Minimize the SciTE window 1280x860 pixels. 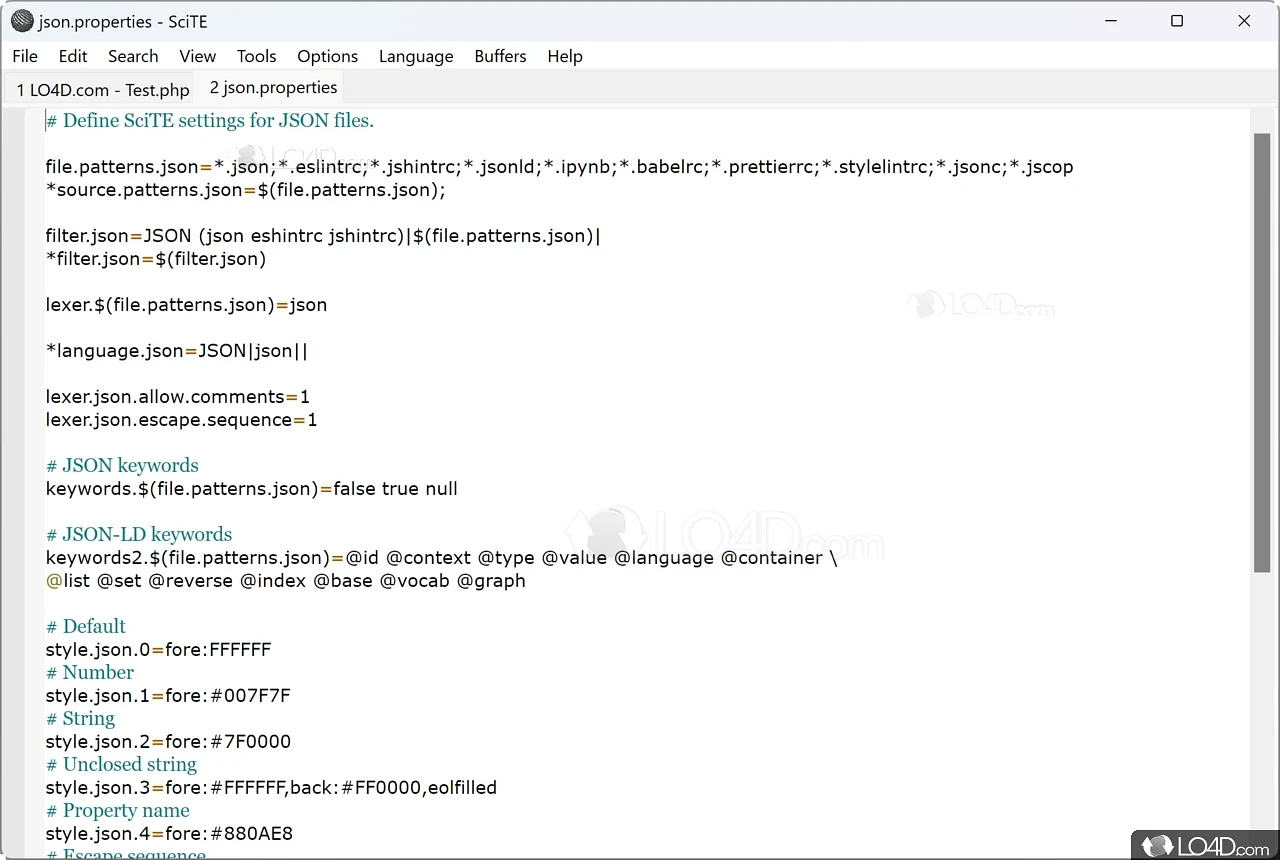1110,21
